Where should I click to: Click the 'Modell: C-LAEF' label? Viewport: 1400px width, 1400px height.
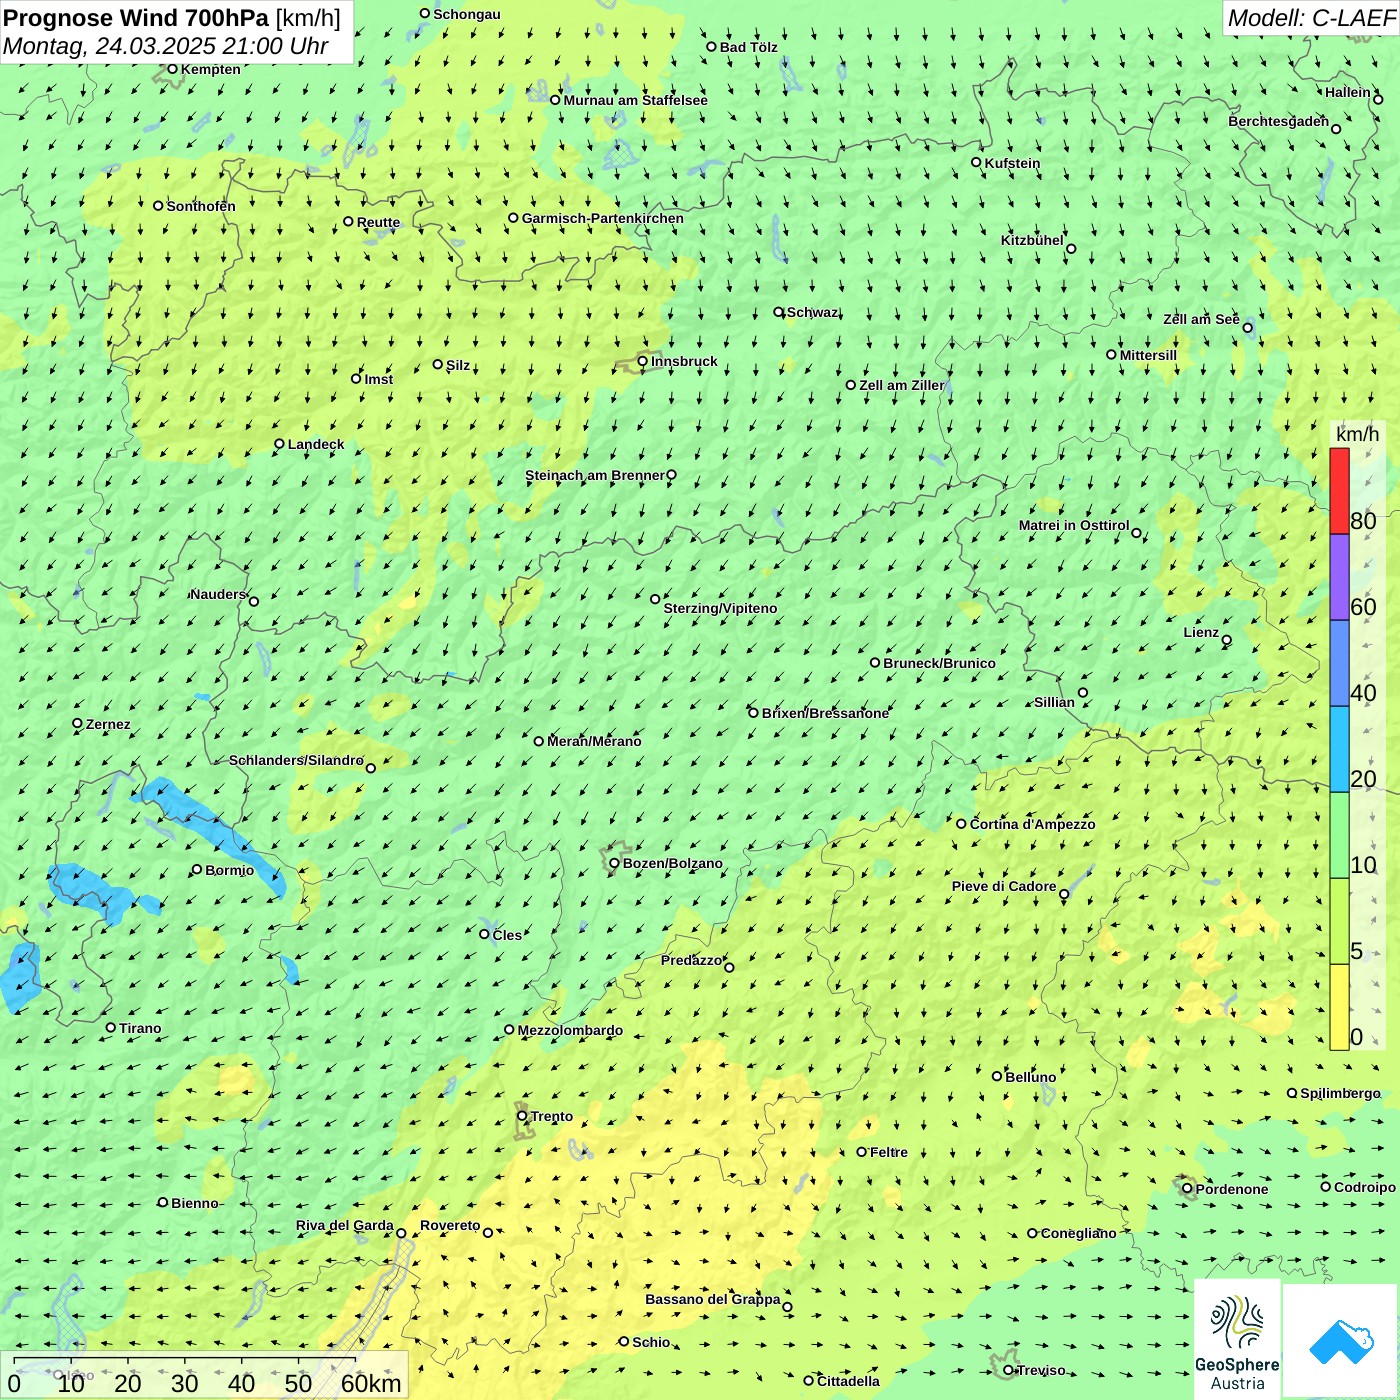[1311, 18]
